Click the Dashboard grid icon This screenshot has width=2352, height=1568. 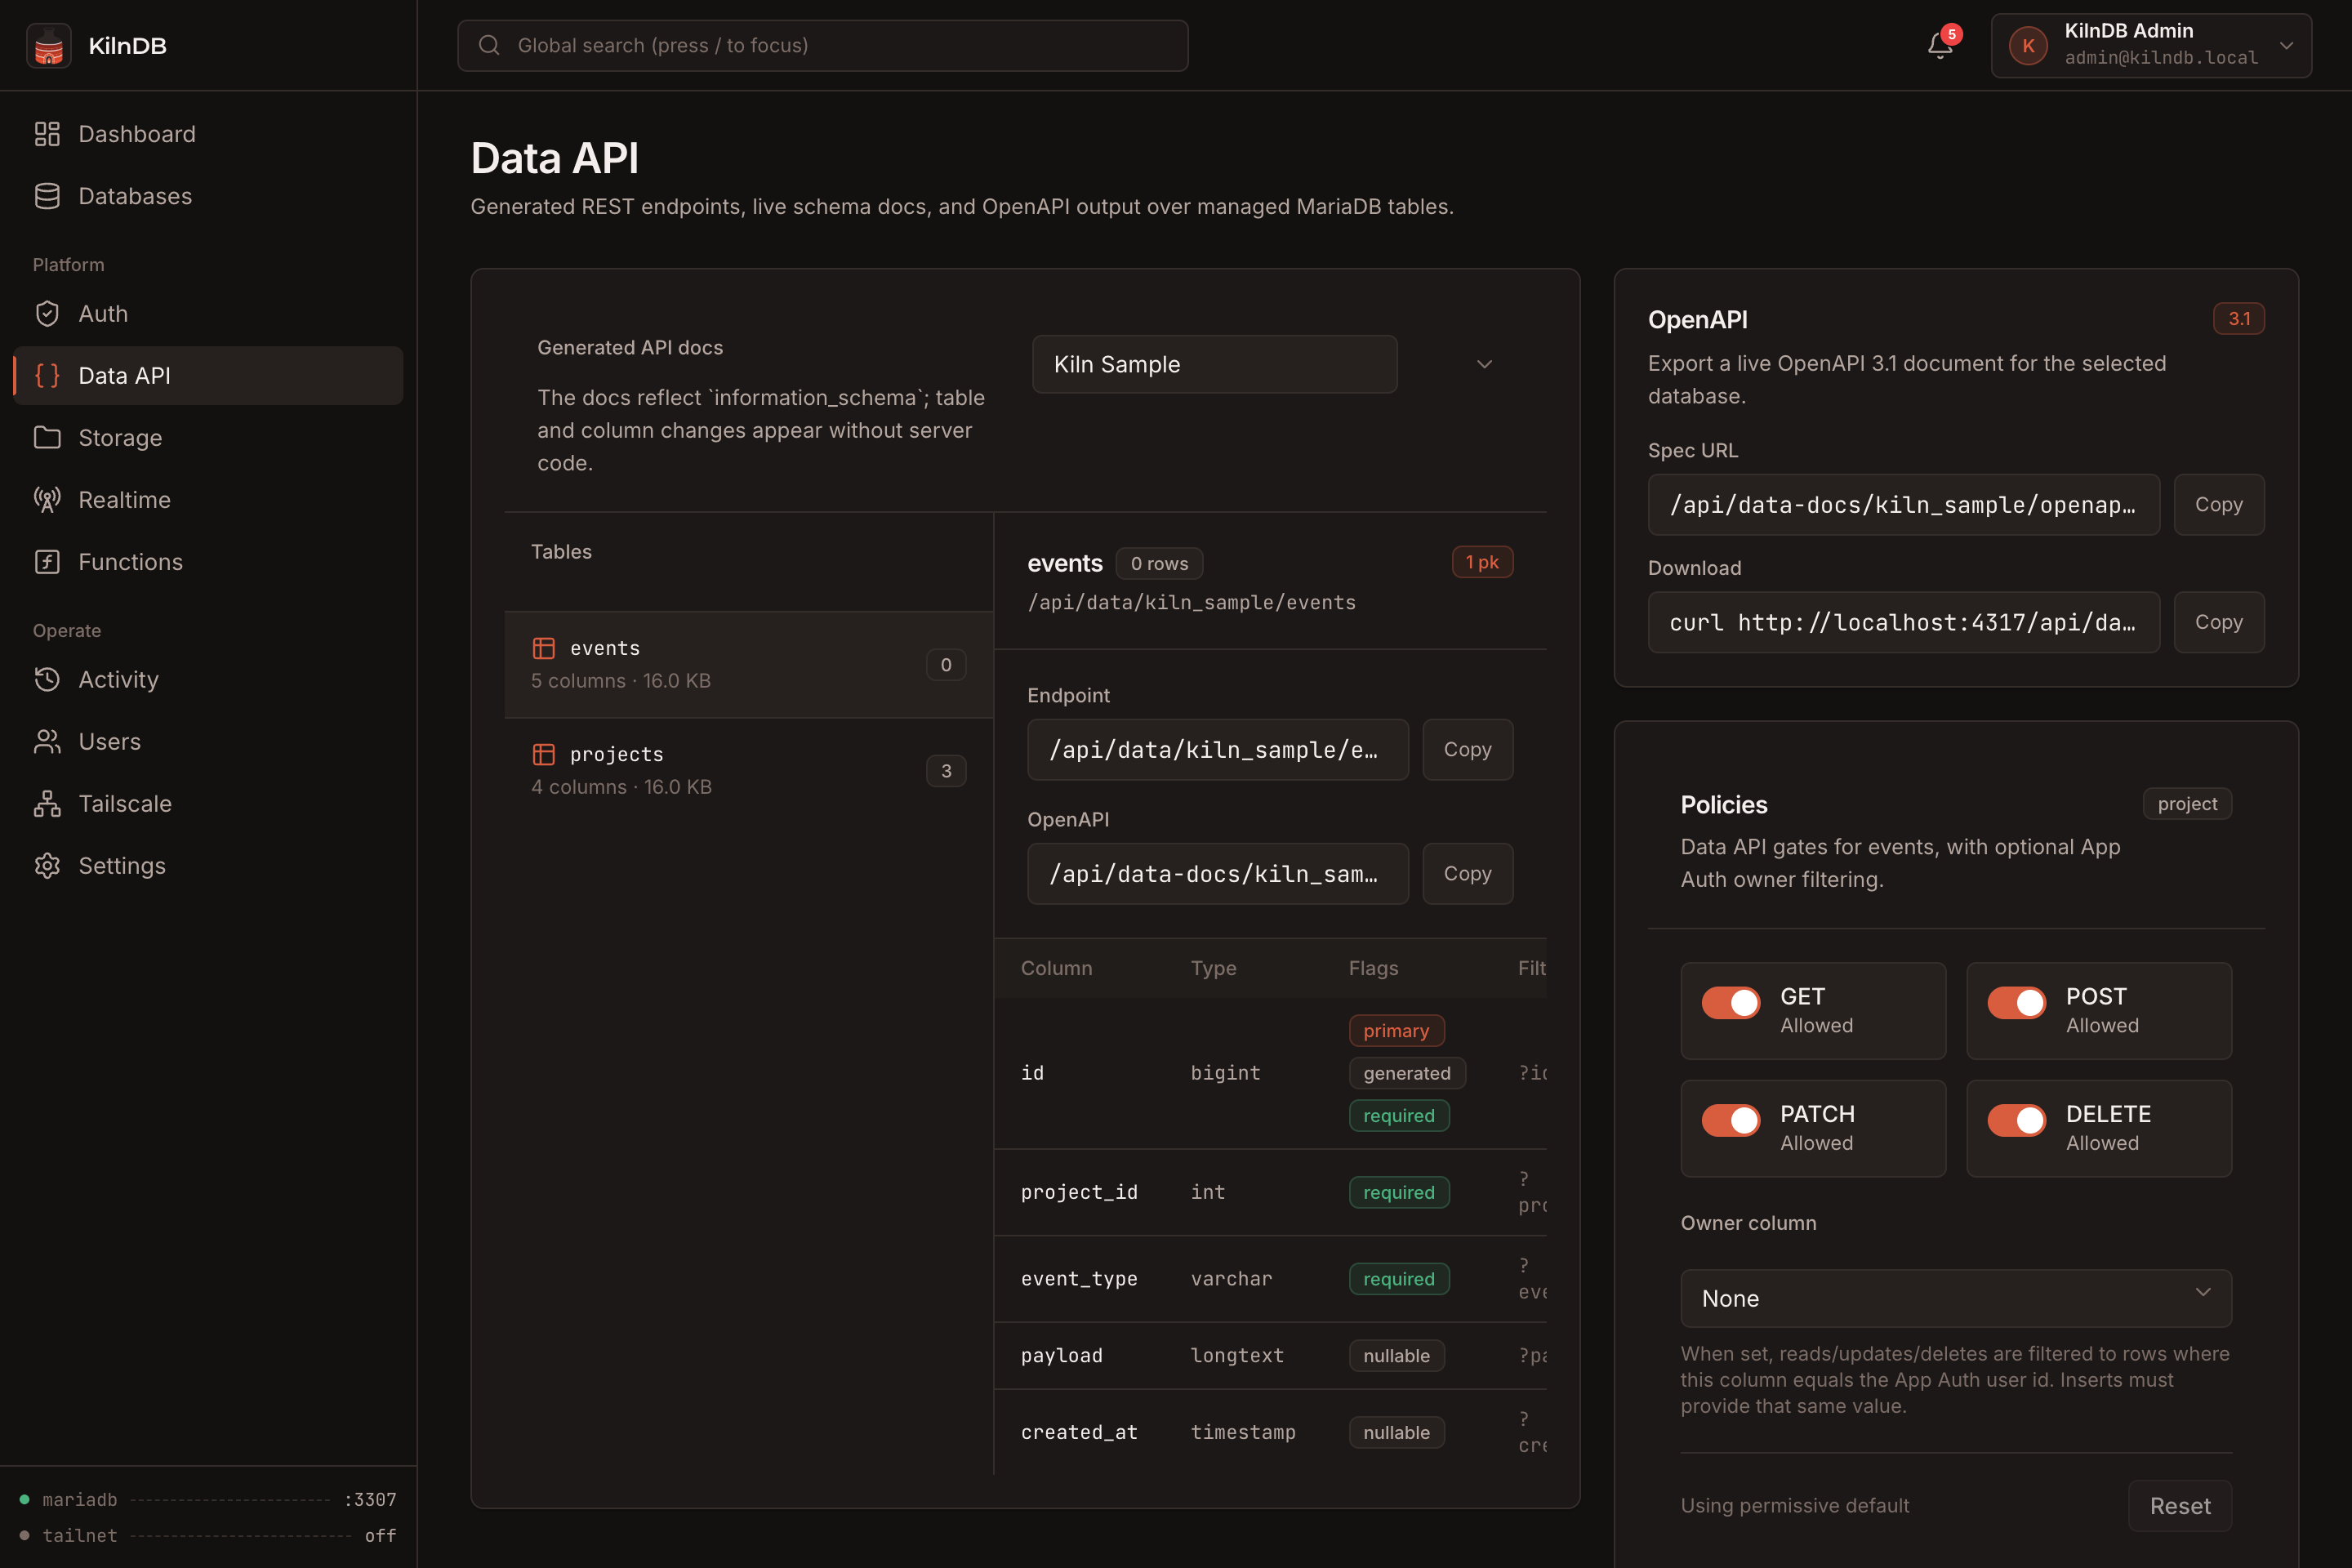coord(47,134)
